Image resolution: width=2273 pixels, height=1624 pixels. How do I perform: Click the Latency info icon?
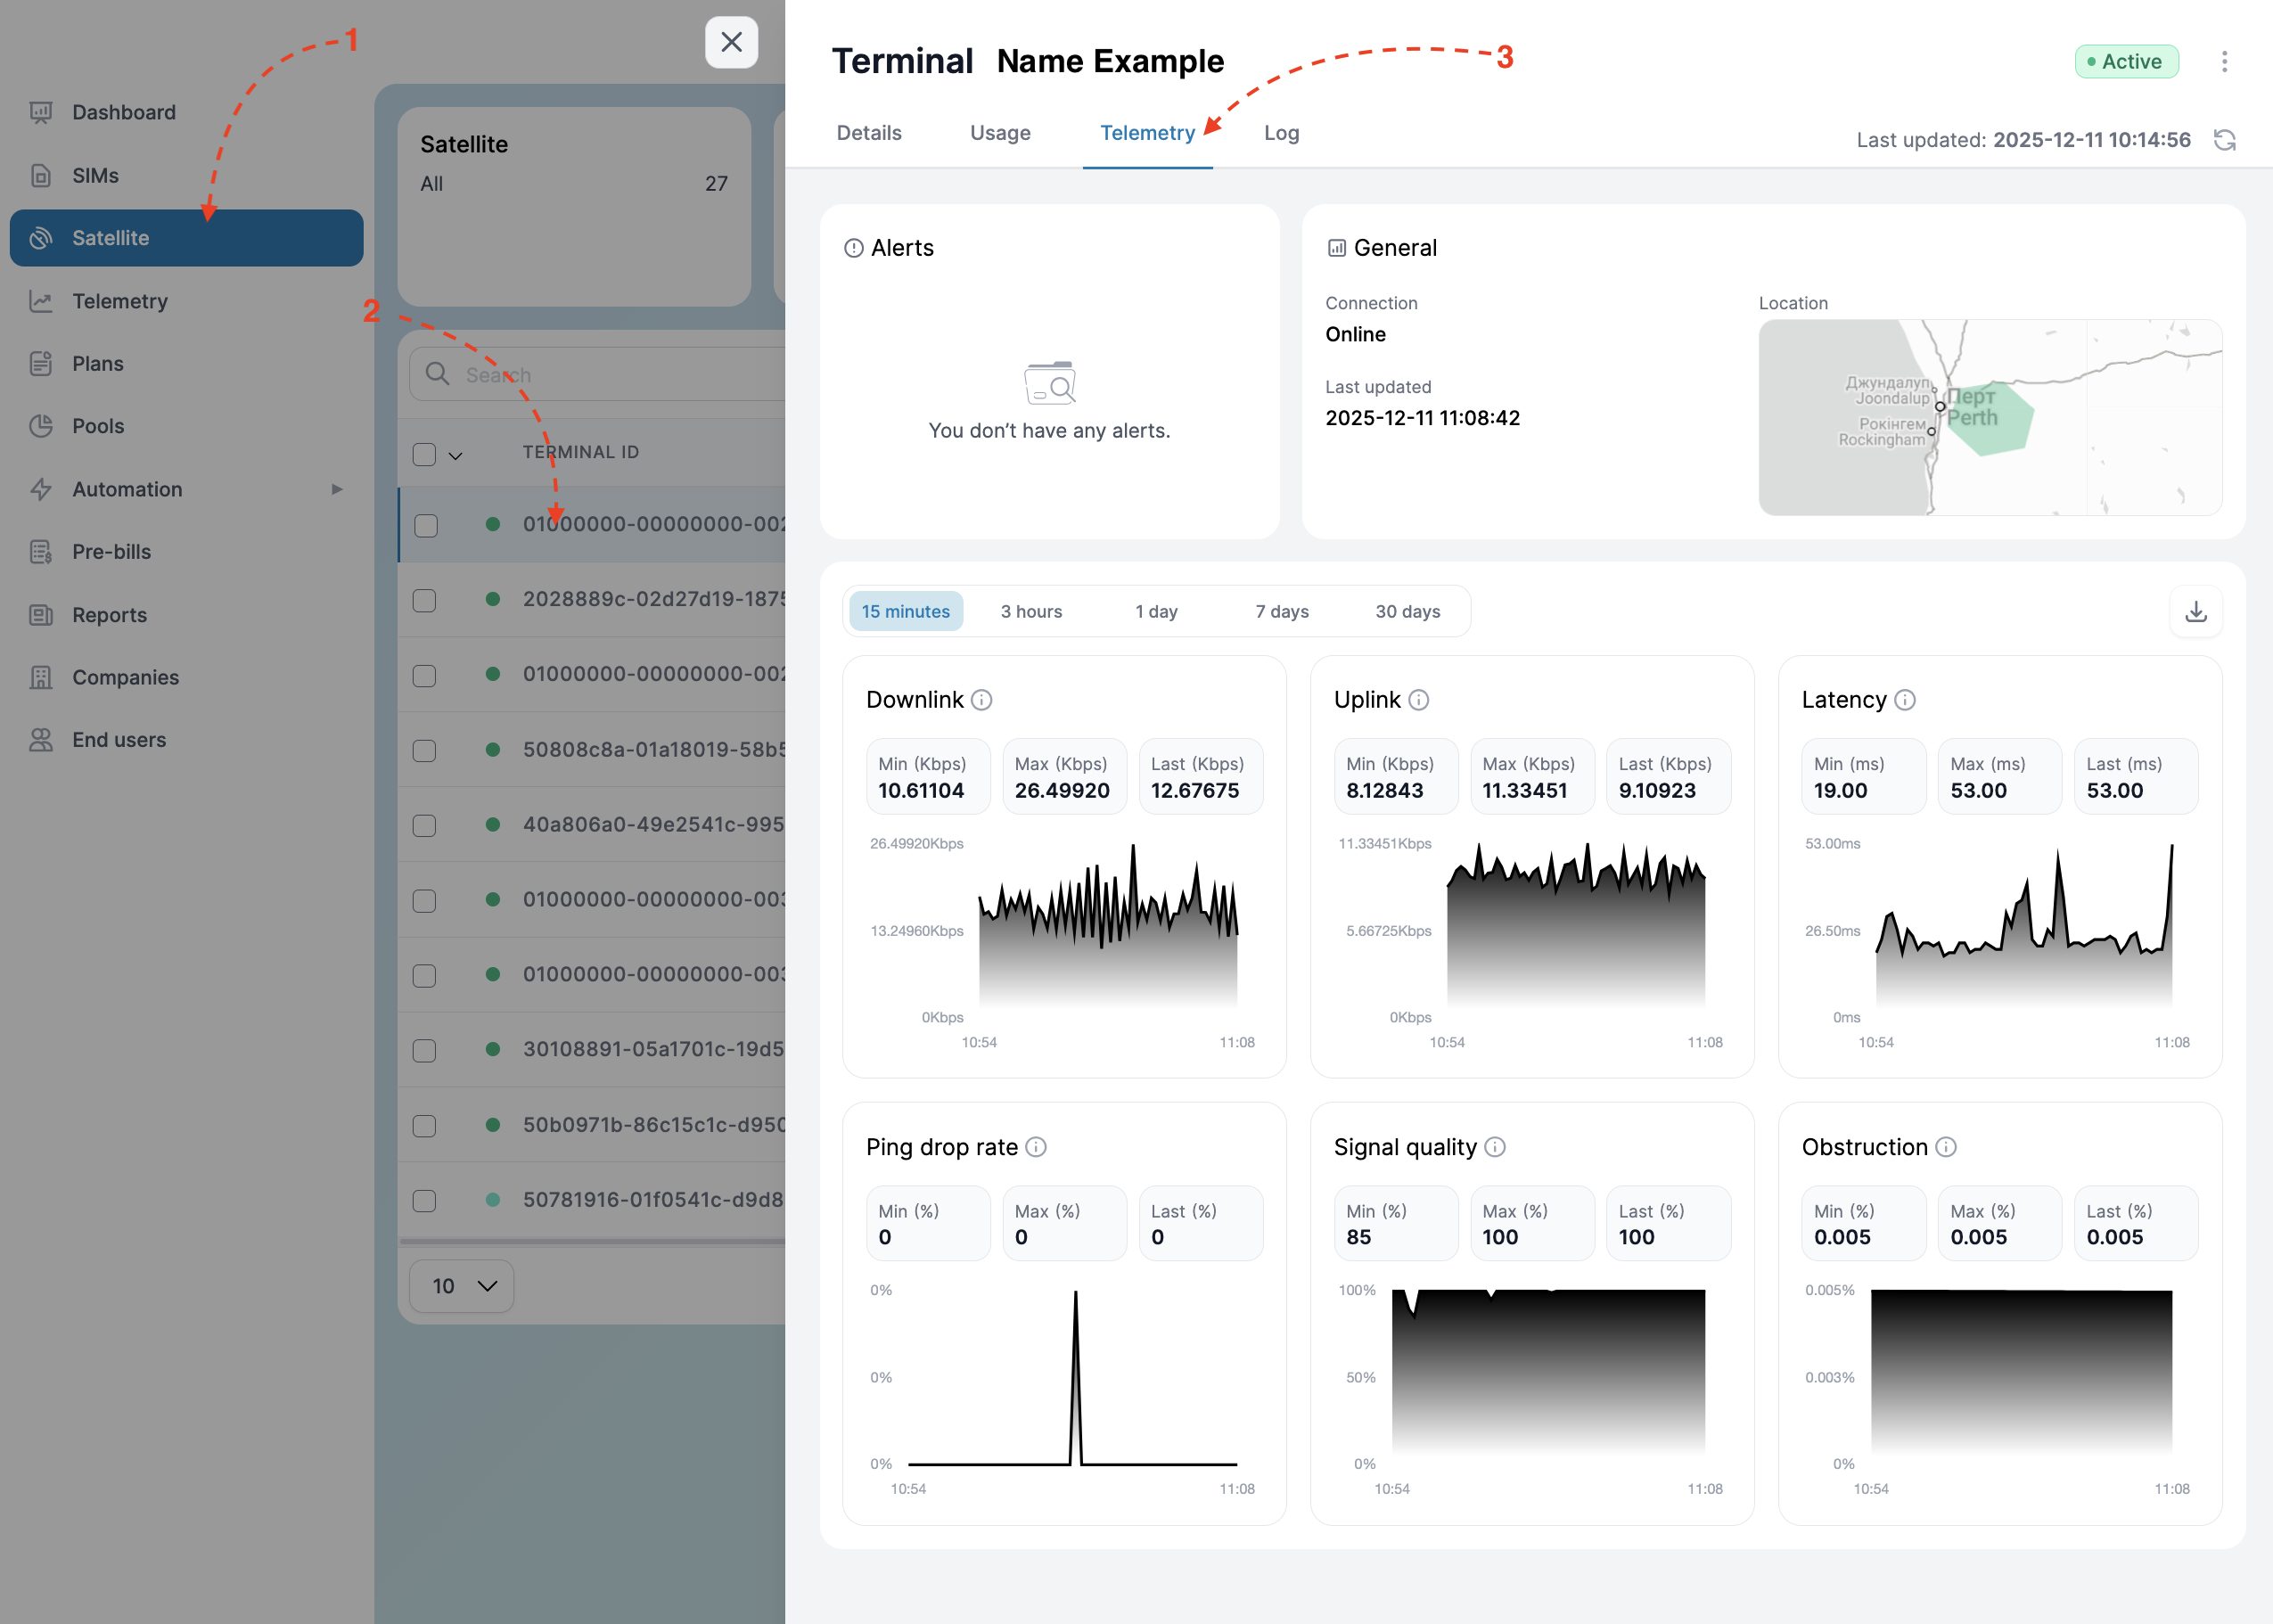point(1905,700)
